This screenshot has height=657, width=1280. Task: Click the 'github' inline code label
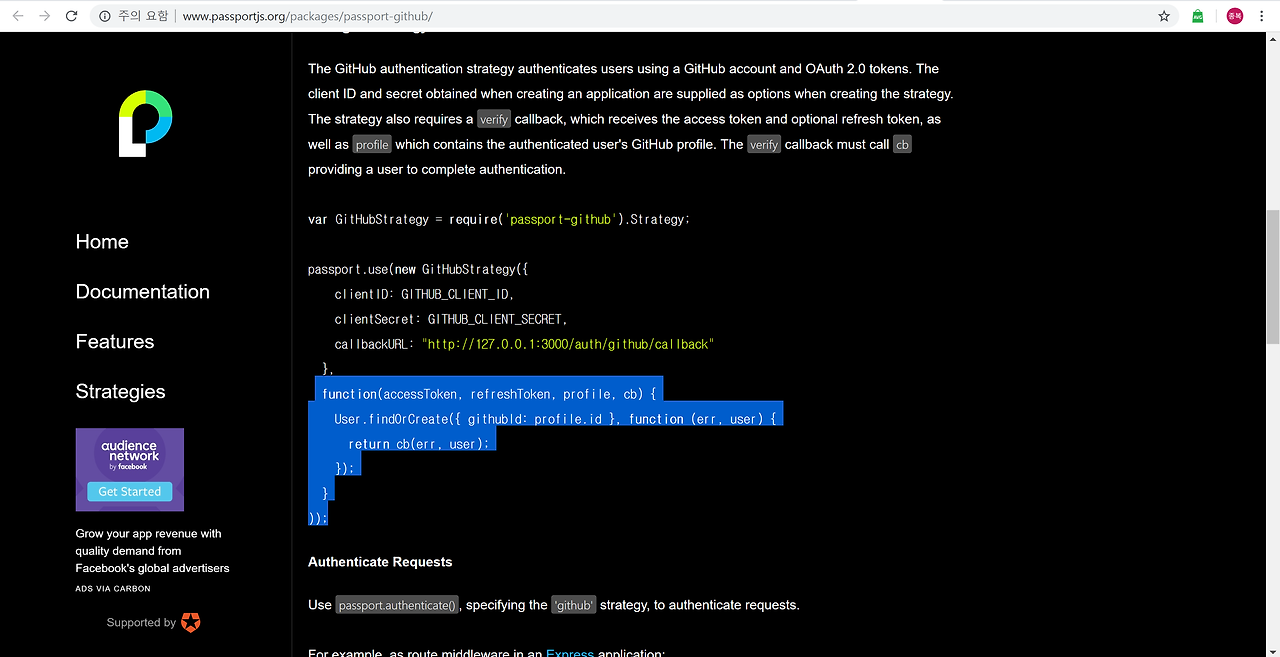coord(574,605)
